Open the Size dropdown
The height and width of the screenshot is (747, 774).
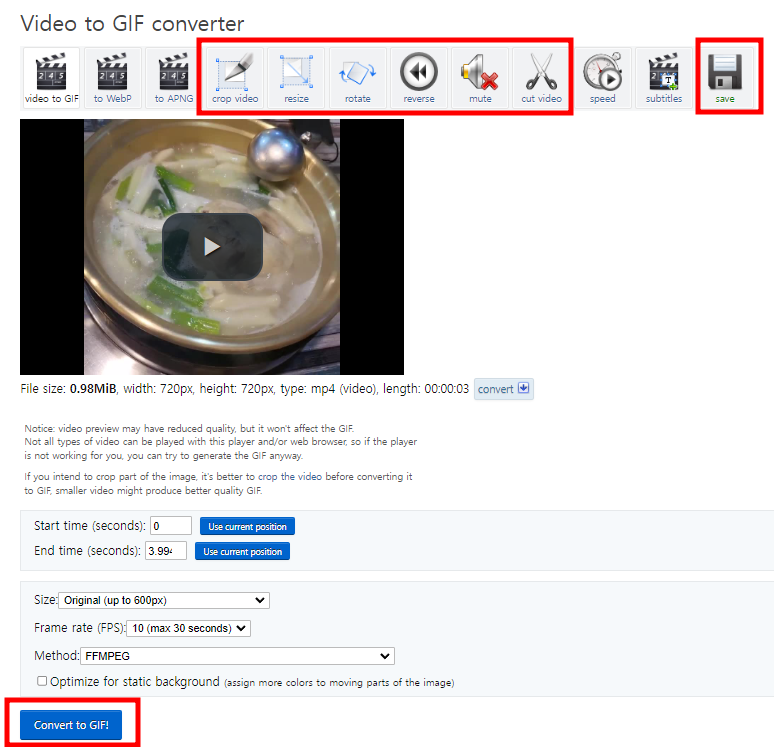point(164,600)
